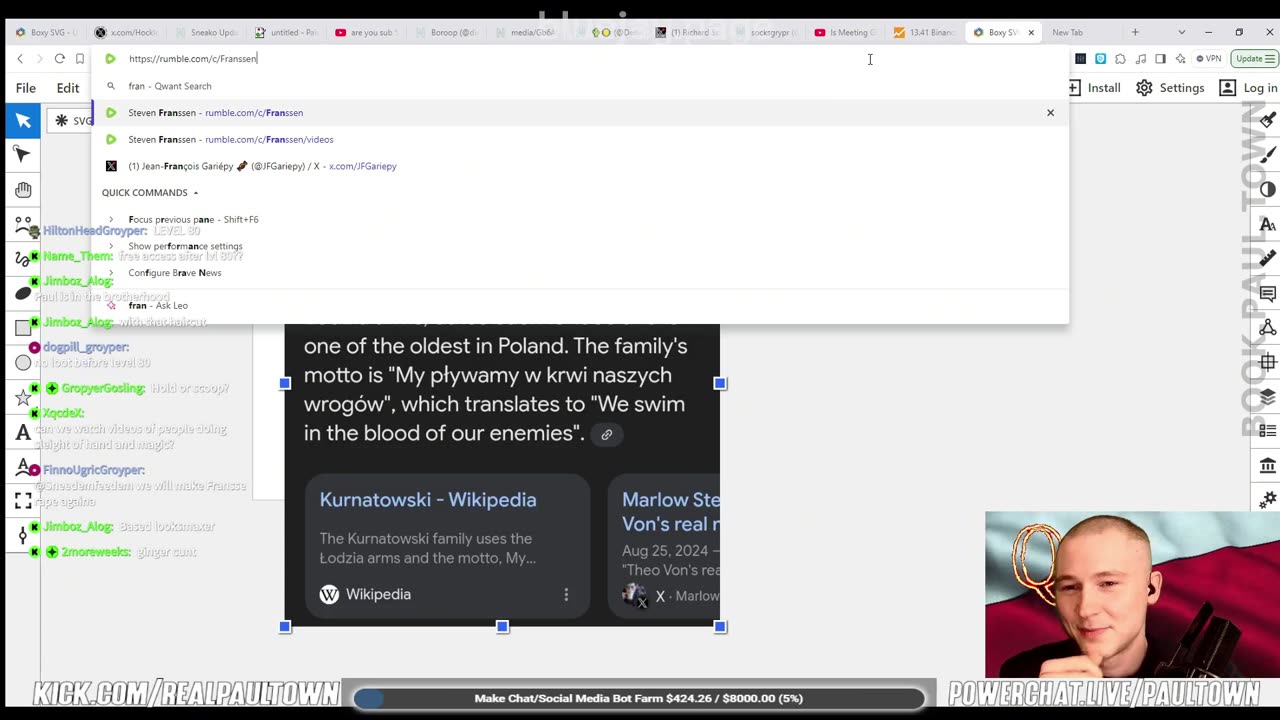Open the tab search dropdown arrow
This screenshot has width=1280, height=720.
tap(1181, 32)
